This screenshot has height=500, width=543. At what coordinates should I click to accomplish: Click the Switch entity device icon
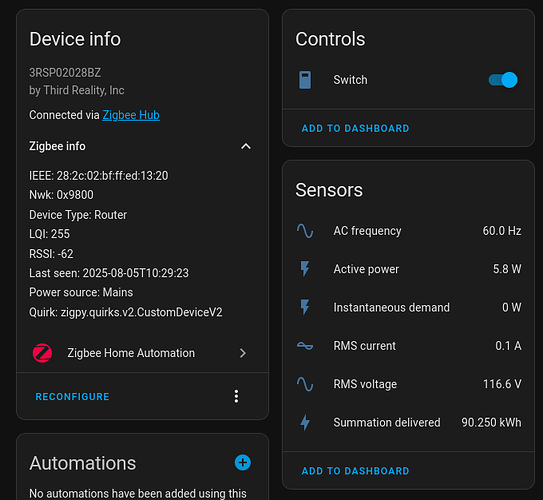(x=305, y=80)
